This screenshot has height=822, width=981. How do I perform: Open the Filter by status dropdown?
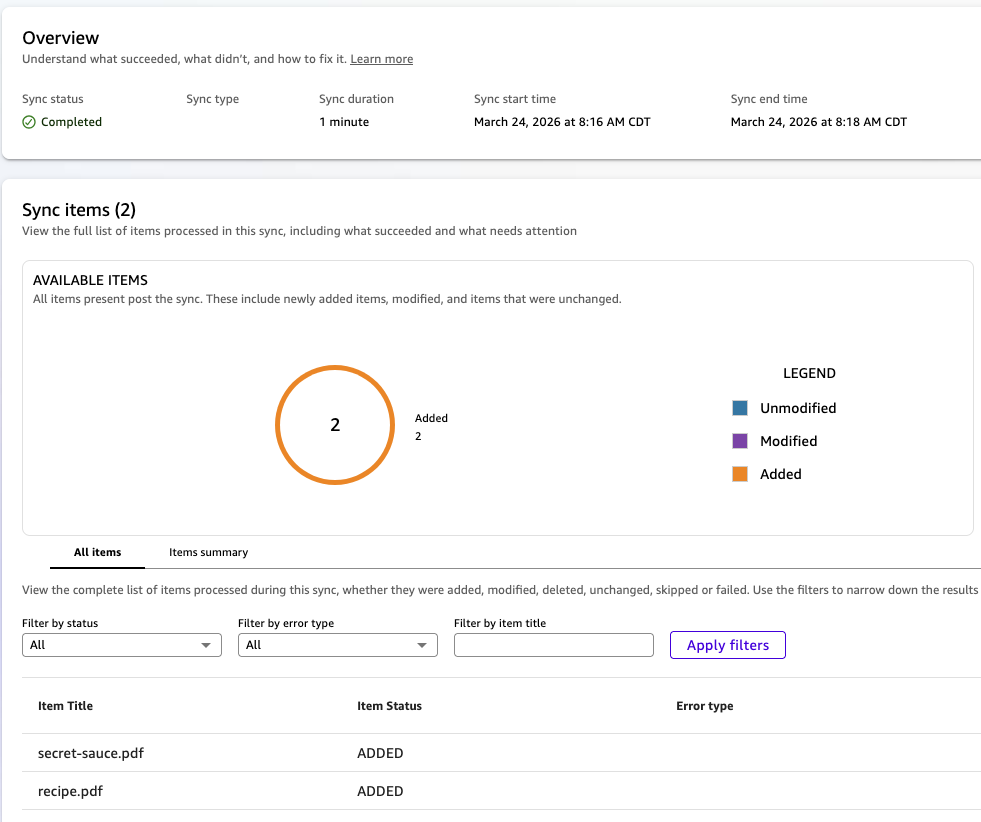[122, 645]
